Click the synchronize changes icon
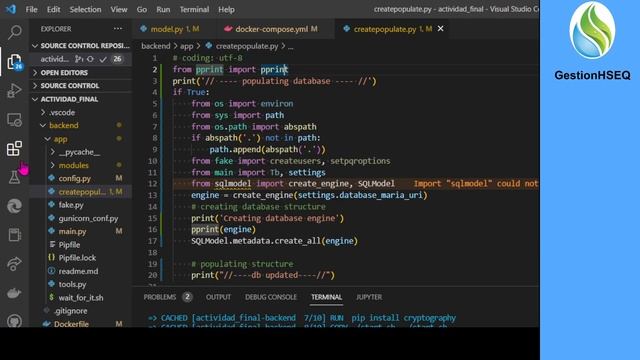 tap(90, 59)
